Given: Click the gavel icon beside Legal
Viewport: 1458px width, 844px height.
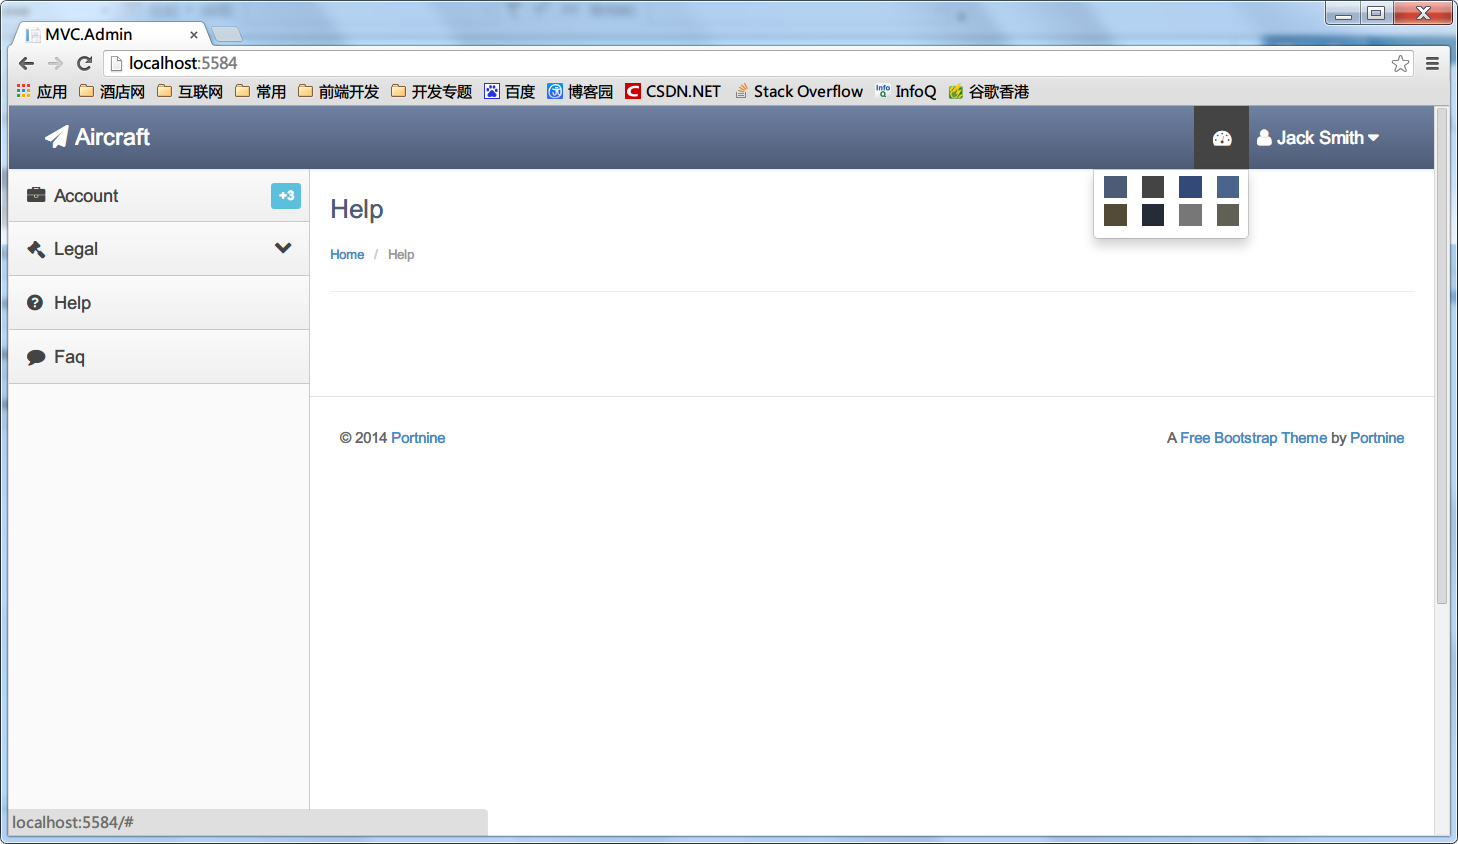Looking at the screenshot, I should [x=36, y=249].
